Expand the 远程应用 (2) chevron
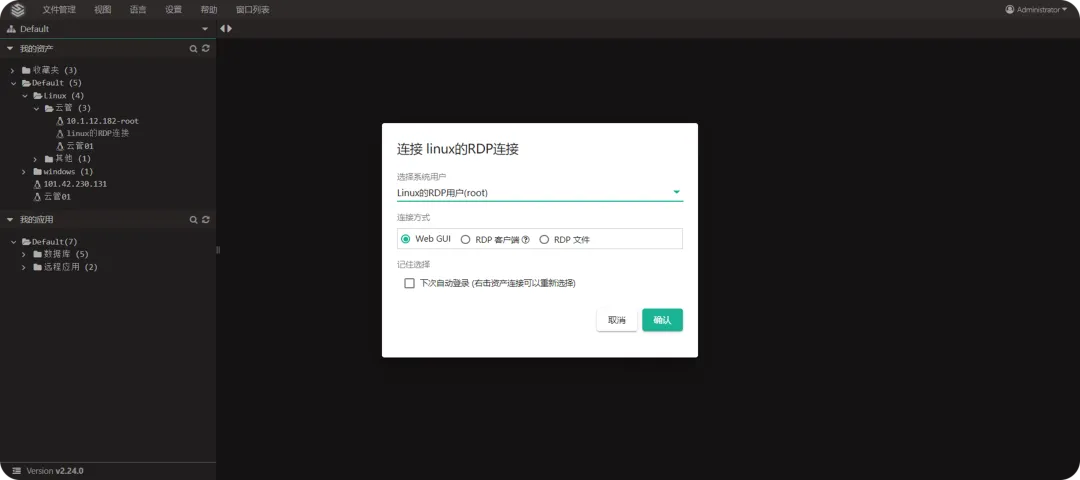The width and height of the screenshot is (1080, 480). tap(24, 267)
